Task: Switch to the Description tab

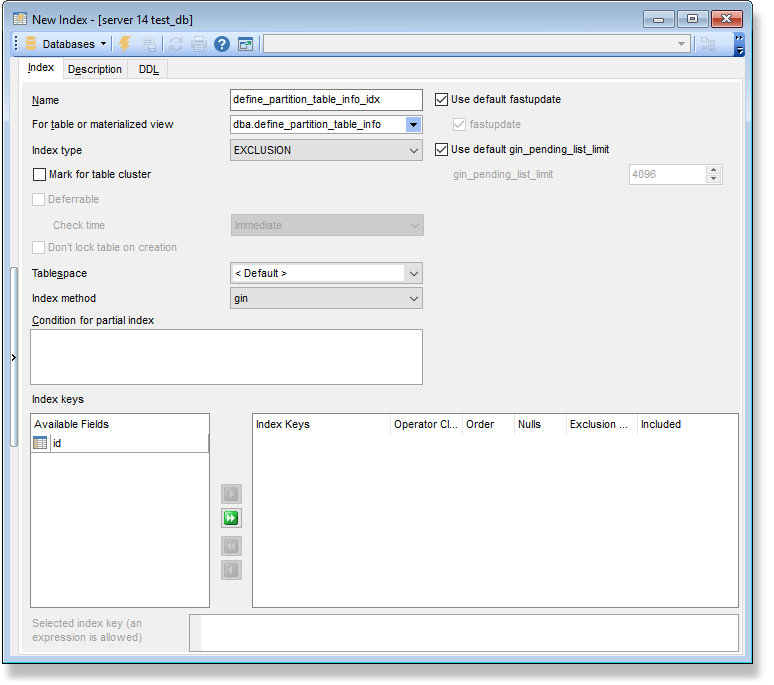Action: click(95, 69)
